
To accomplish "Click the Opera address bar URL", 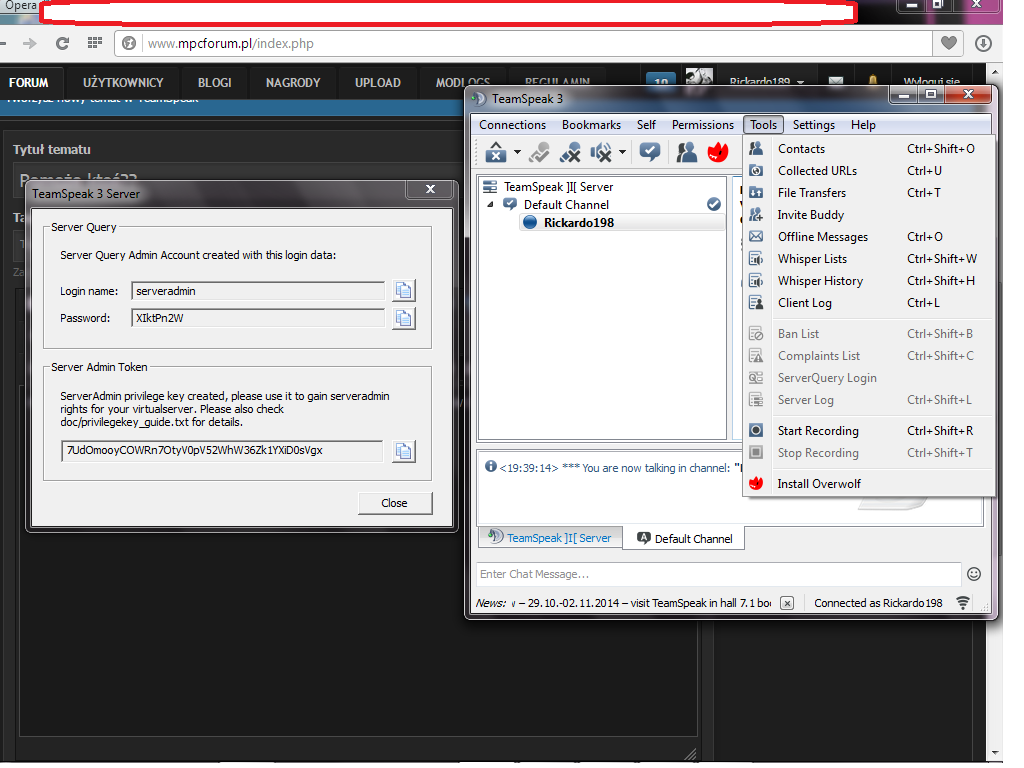I will [x=230, y=44].
